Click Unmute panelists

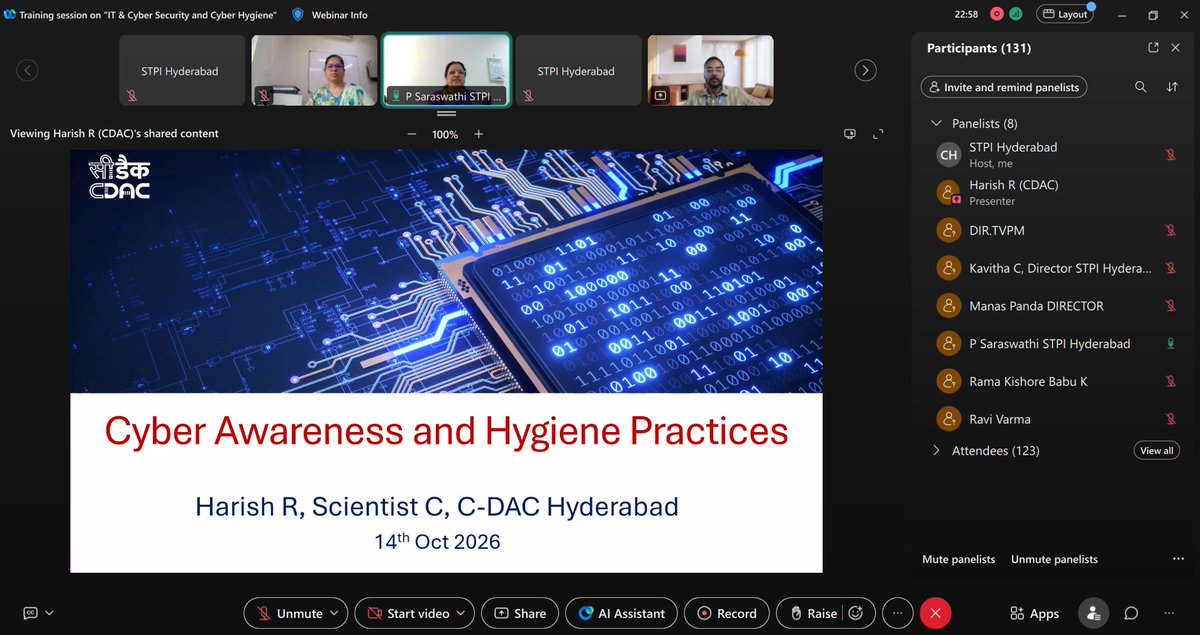1054,559
